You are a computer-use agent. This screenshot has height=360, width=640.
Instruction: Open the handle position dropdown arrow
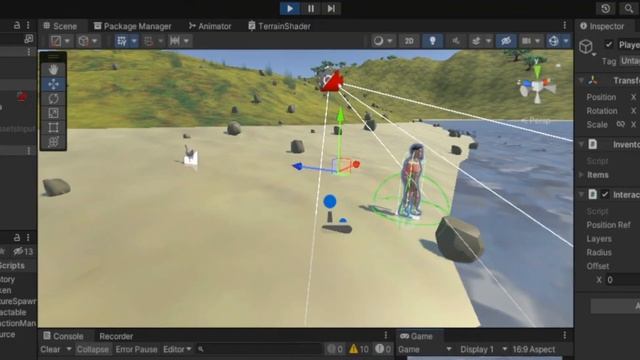[67, 41]
